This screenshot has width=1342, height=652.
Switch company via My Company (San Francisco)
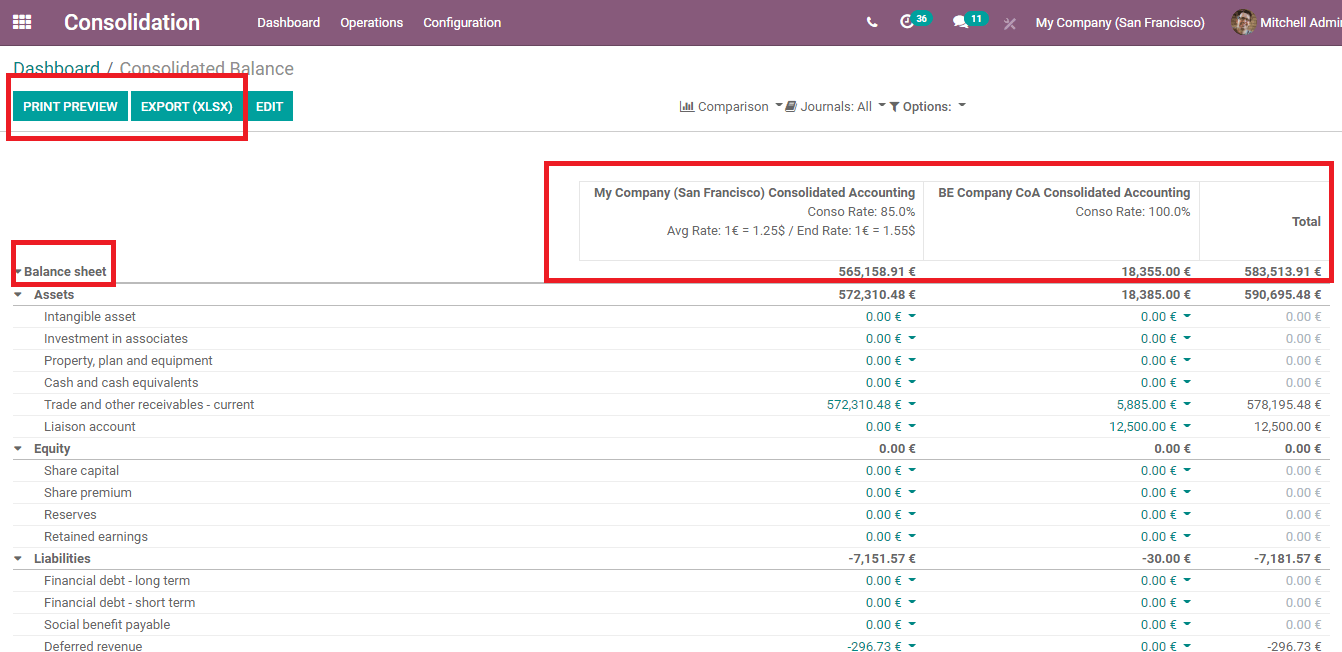point(1120,22)
